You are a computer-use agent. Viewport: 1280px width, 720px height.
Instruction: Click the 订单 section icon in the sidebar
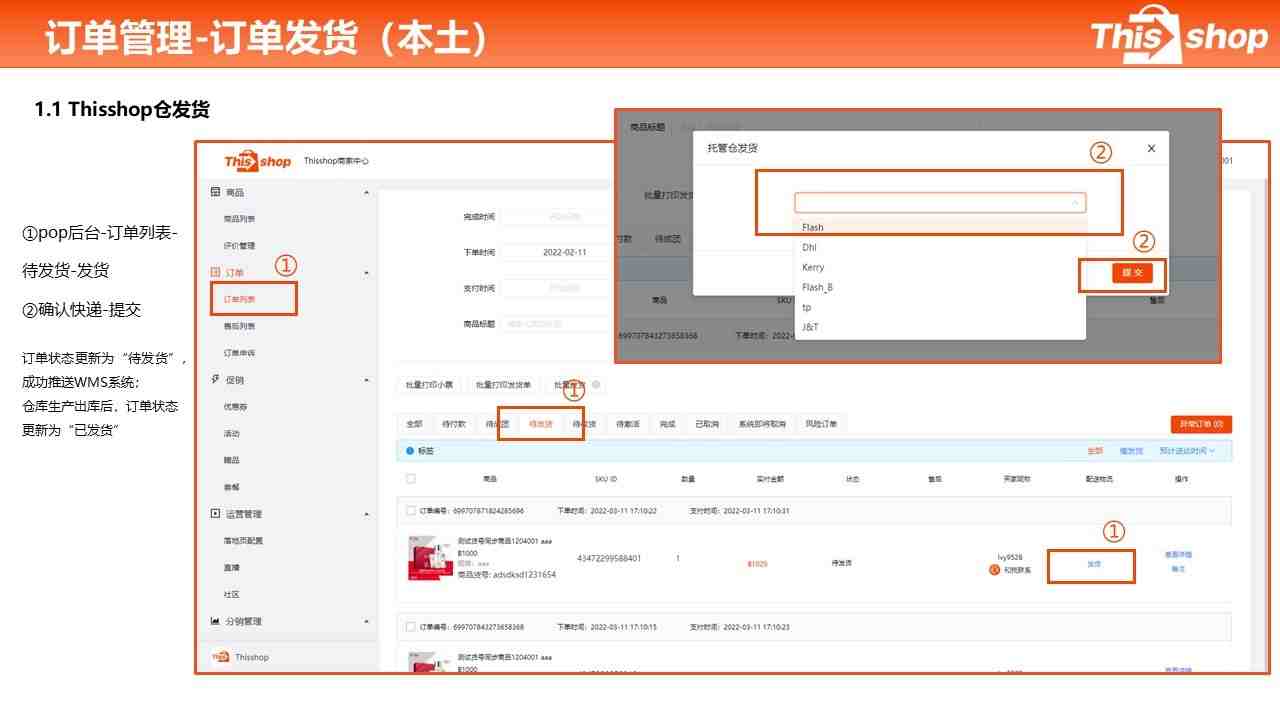[x=215, y=272]
